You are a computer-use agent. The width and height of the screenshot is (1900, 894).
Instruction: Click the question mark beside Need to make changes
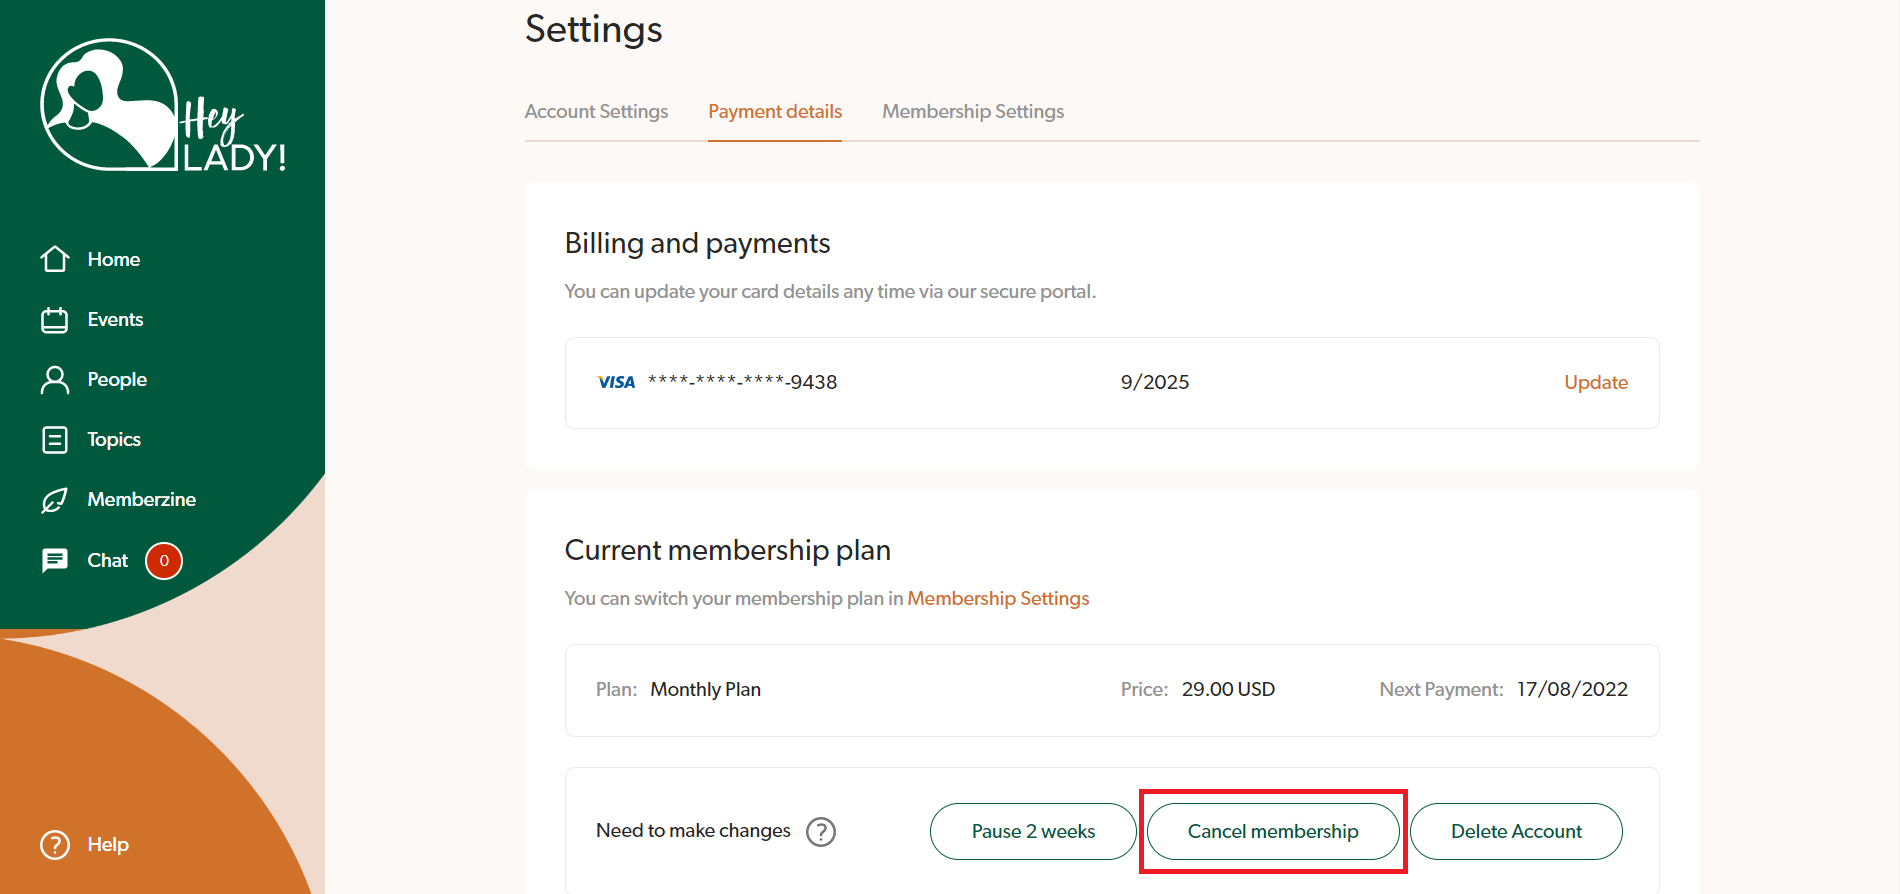821,832
